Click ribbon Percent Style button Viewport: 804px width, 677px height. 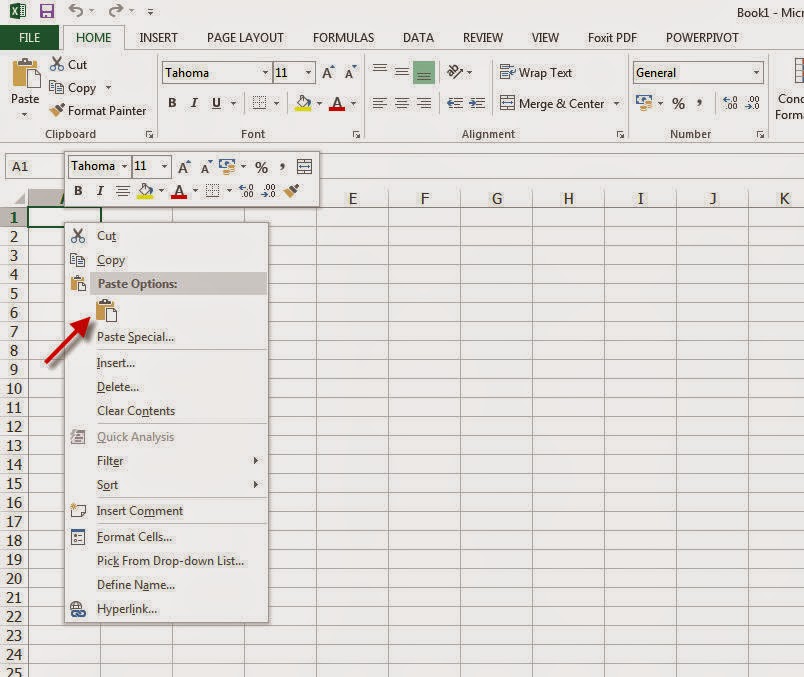pyautogui.click(x=678, y=104)
